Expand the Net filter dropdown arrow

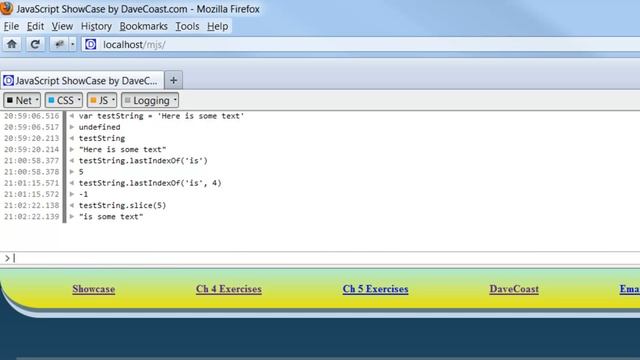pos(37,100)
